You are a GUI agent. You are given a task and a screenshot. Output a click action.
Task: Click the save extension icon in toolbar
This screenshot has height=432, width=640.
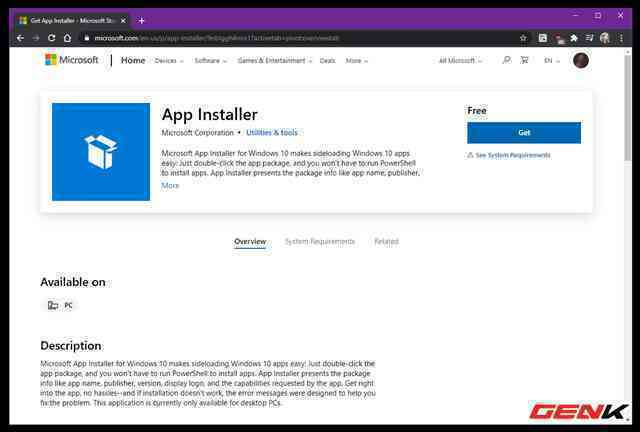542,38
